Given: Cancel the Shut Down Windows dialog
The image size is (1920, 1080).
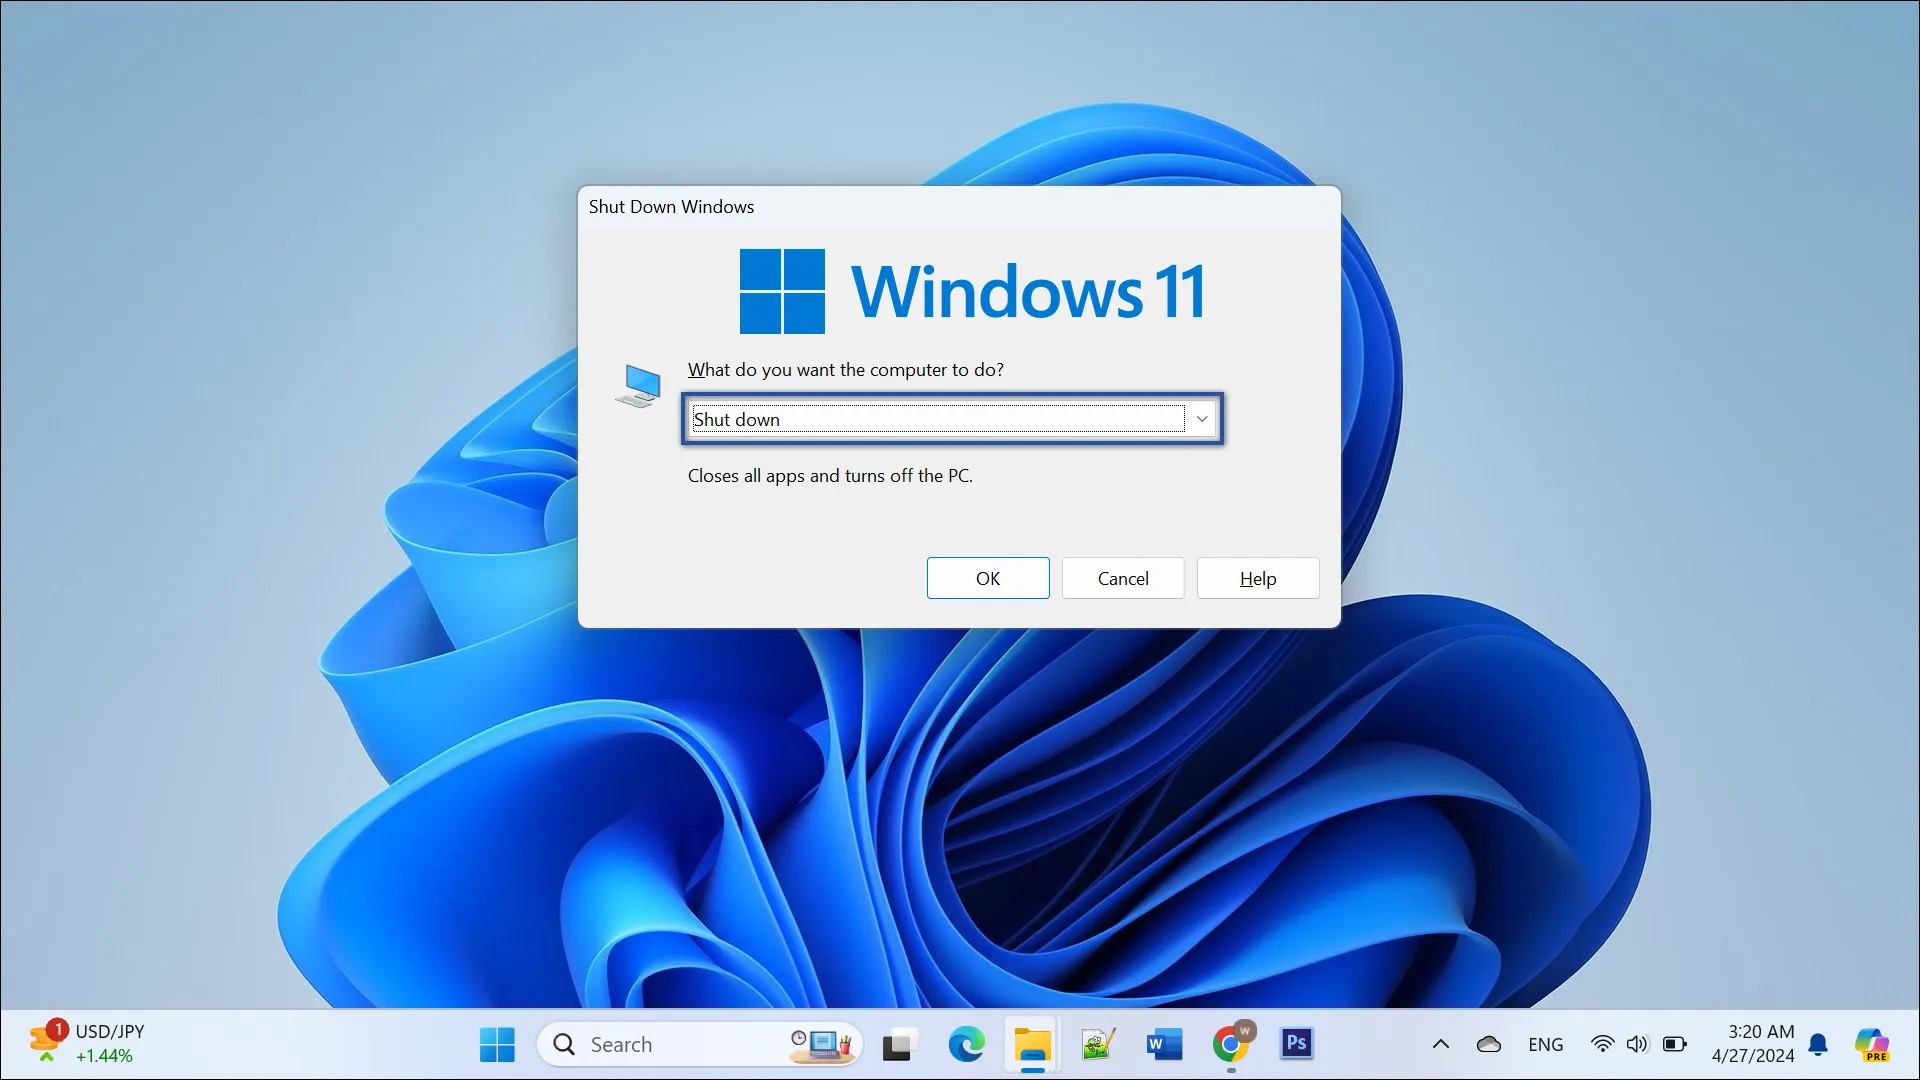Looking at the screenshot, I should (1122, 578).
